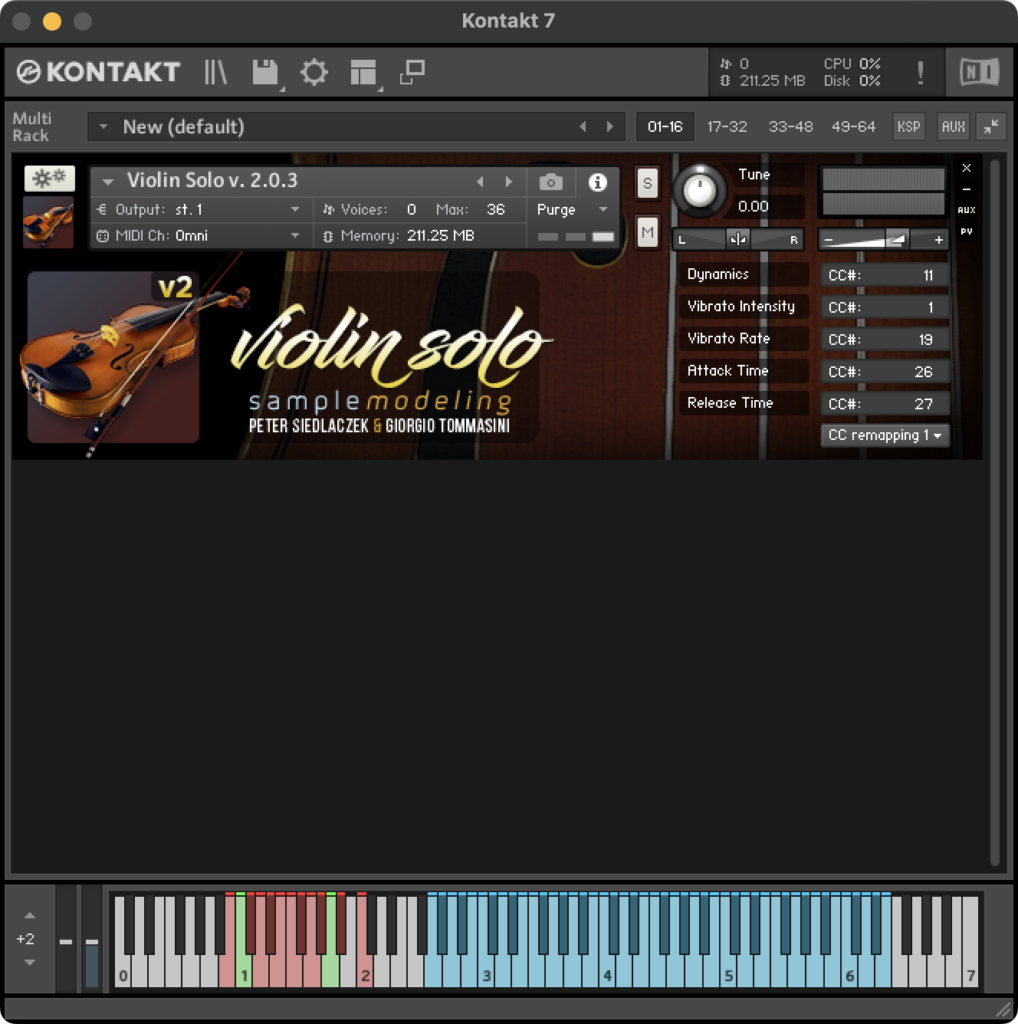Click the mod wheel
Screen dimensions: 1018x1024
pyautogui.click(x=92, y=939)
